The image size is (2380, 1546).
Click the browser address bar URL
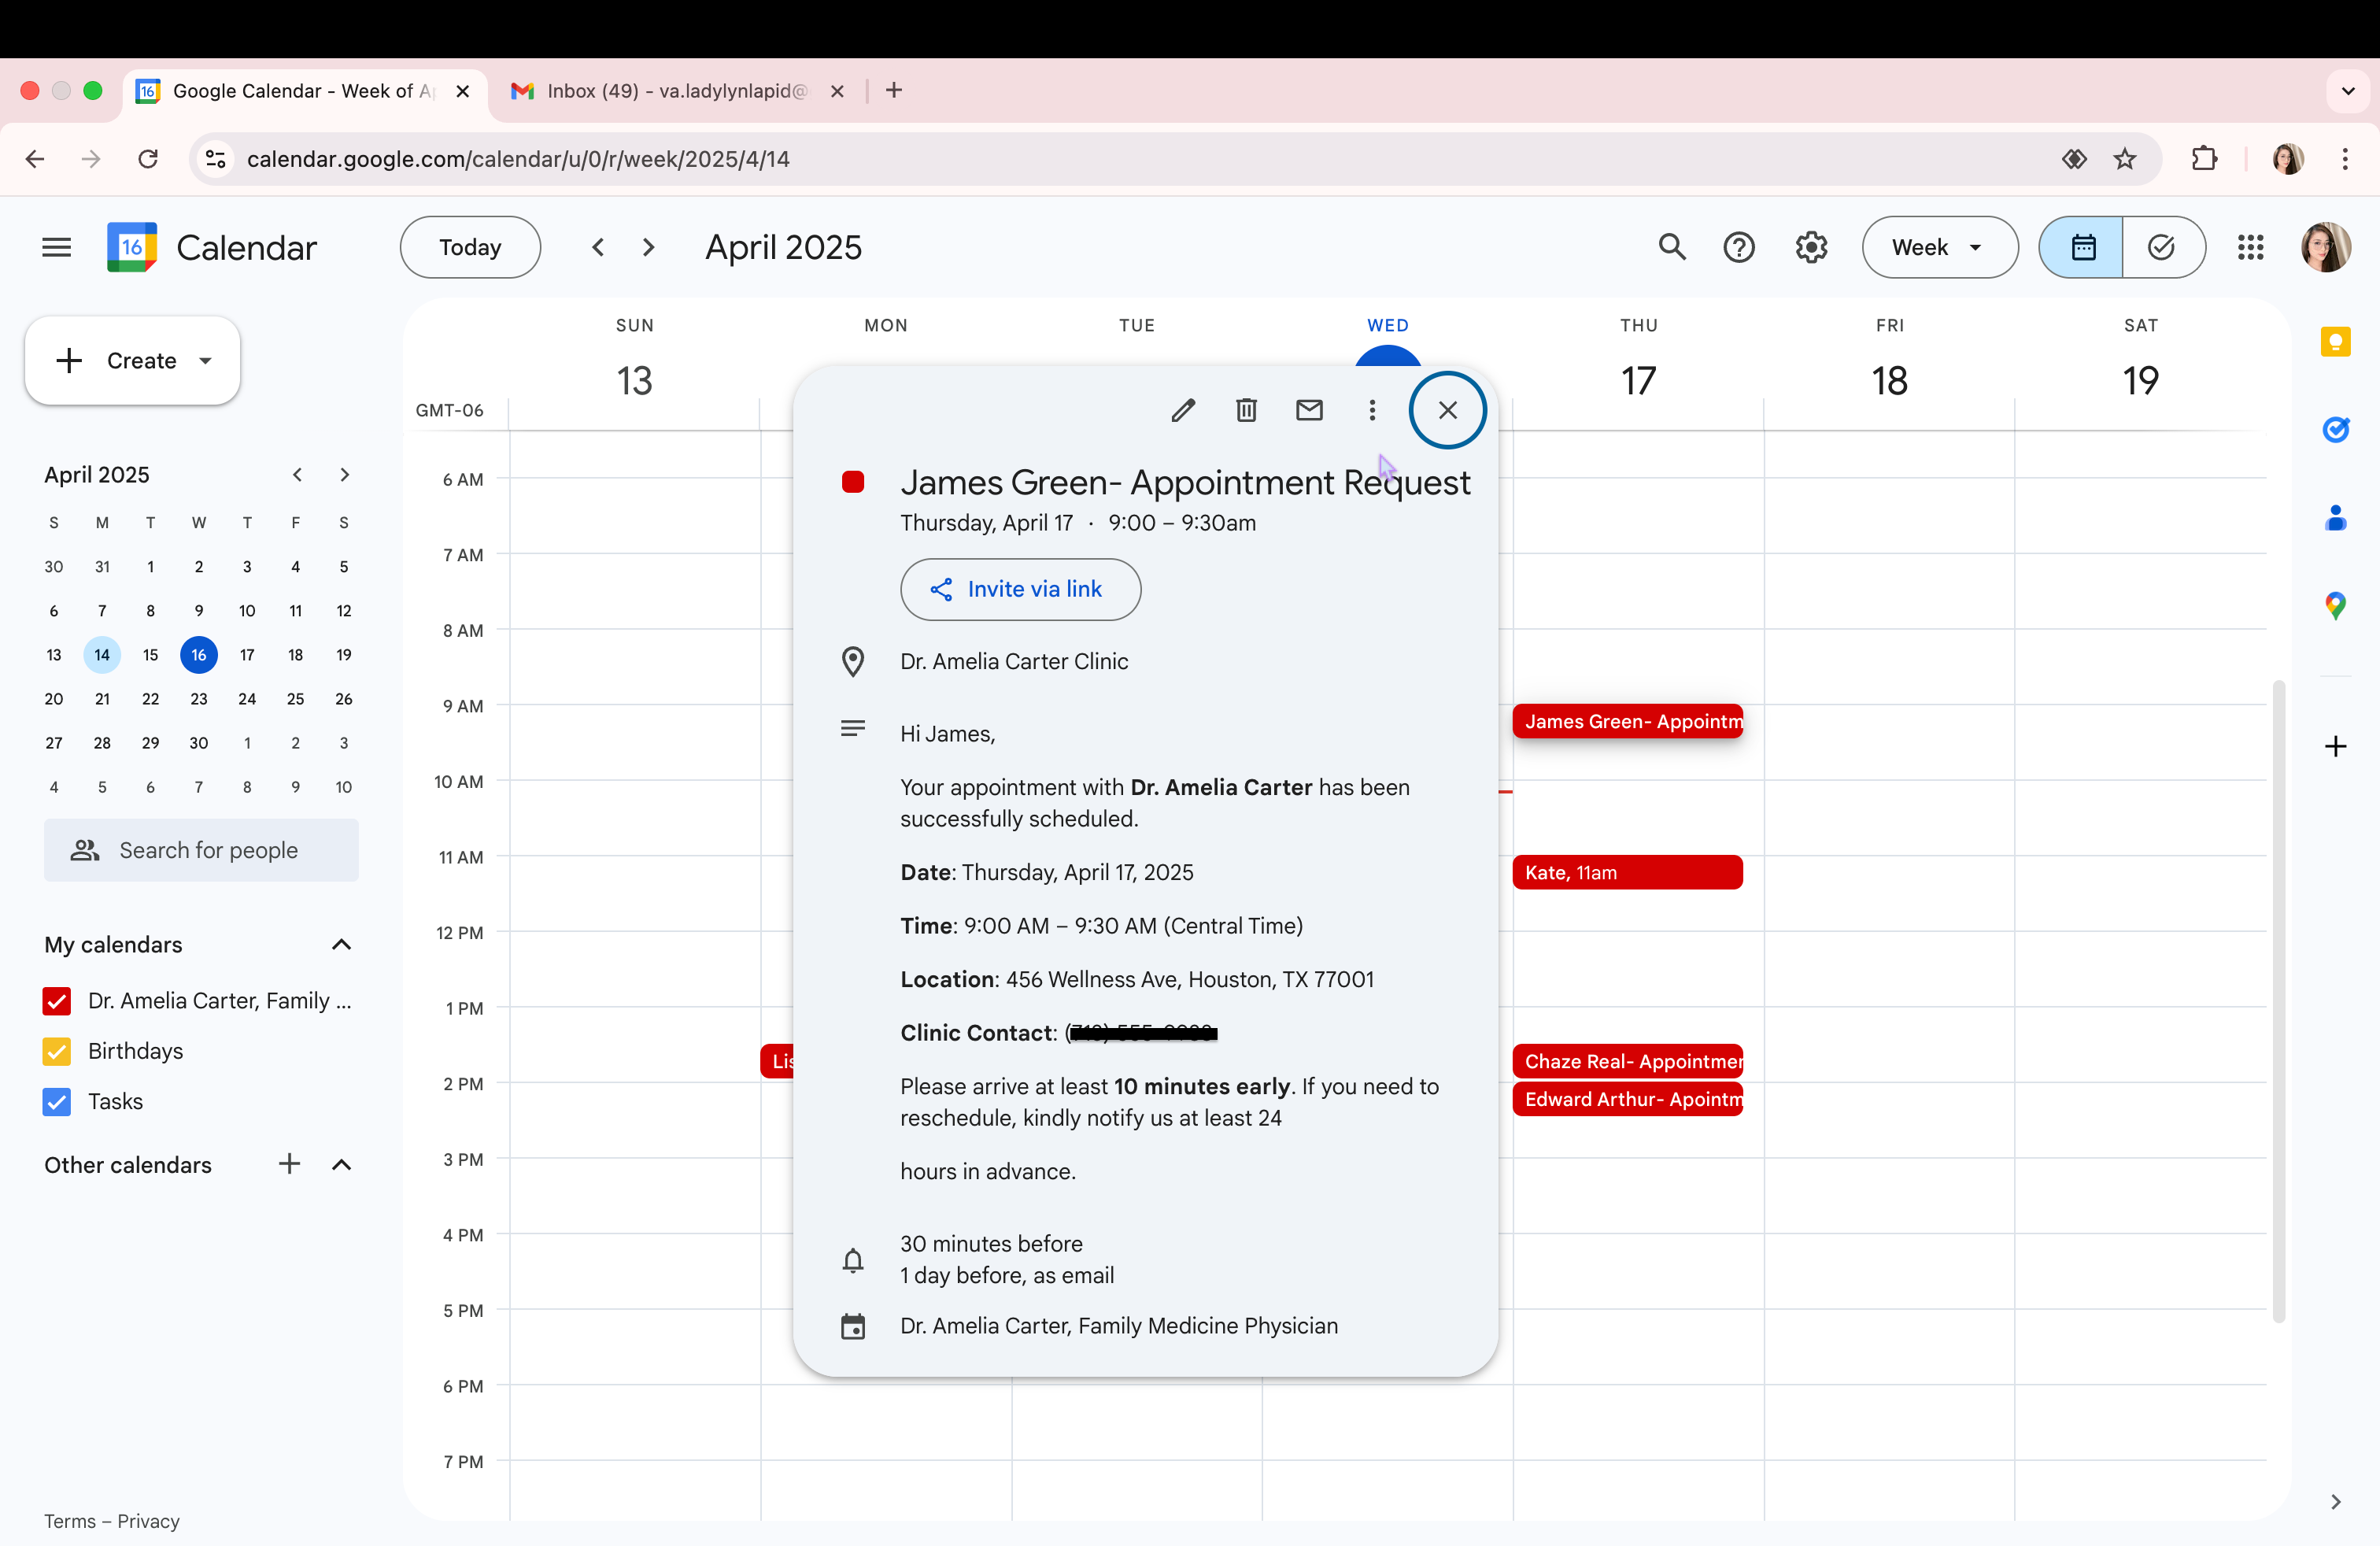click(x=518, y=159)
